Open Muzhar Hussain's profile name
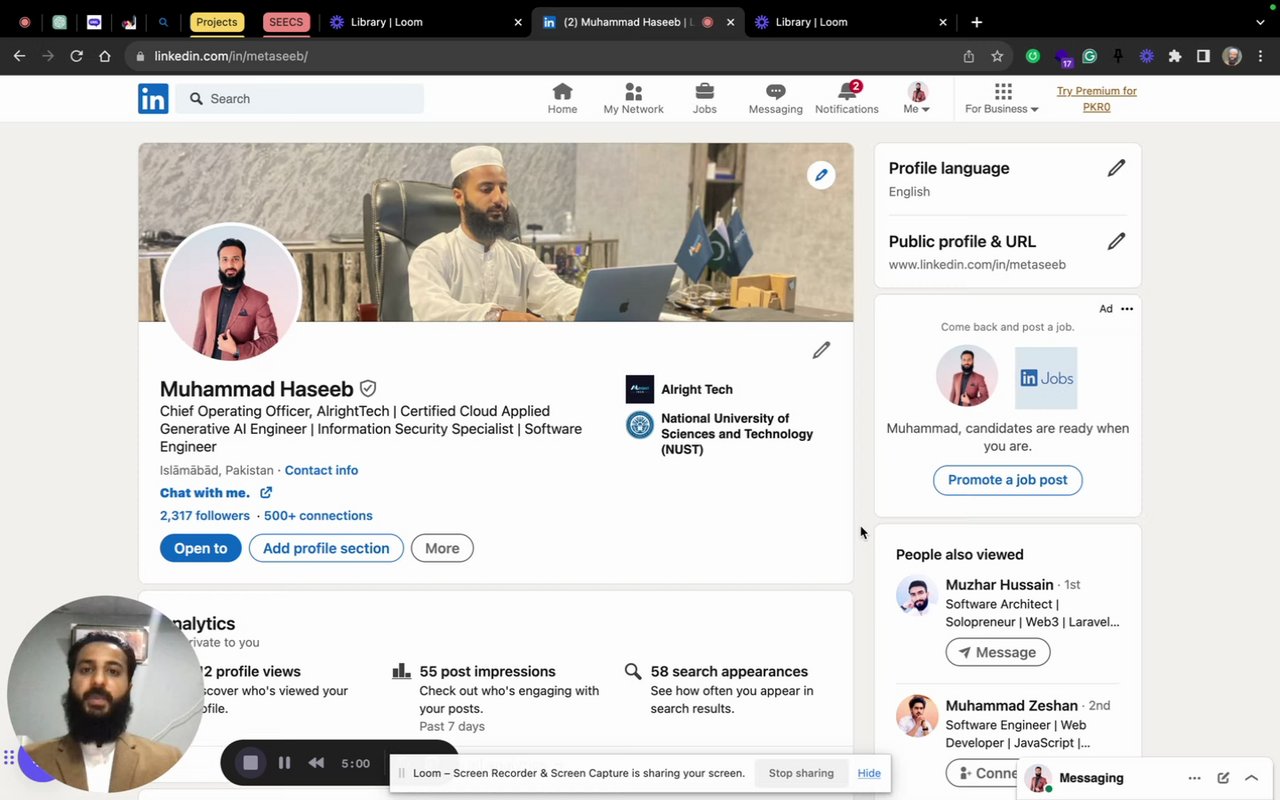This screenshot has width=1280, height=800. pos(999,585)
